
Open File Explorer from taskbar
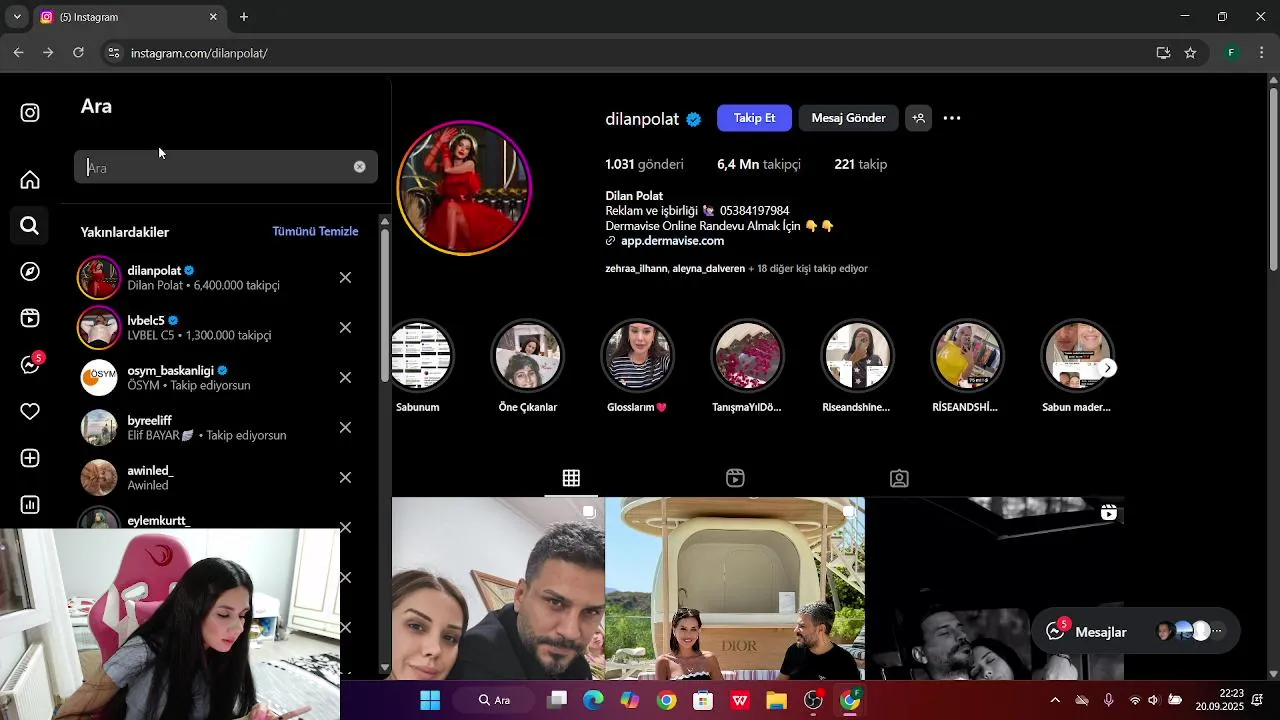click(x=776, y=700)
